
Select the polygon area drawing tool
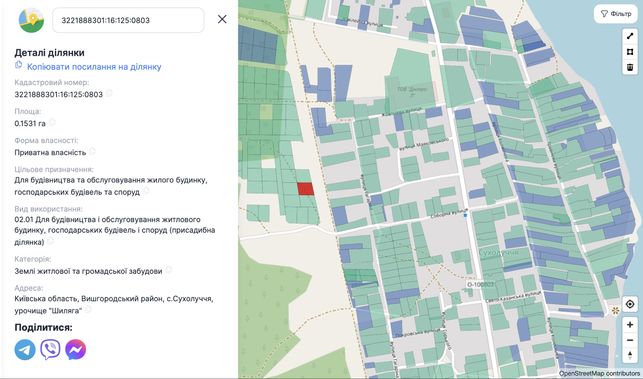[630, 52]
